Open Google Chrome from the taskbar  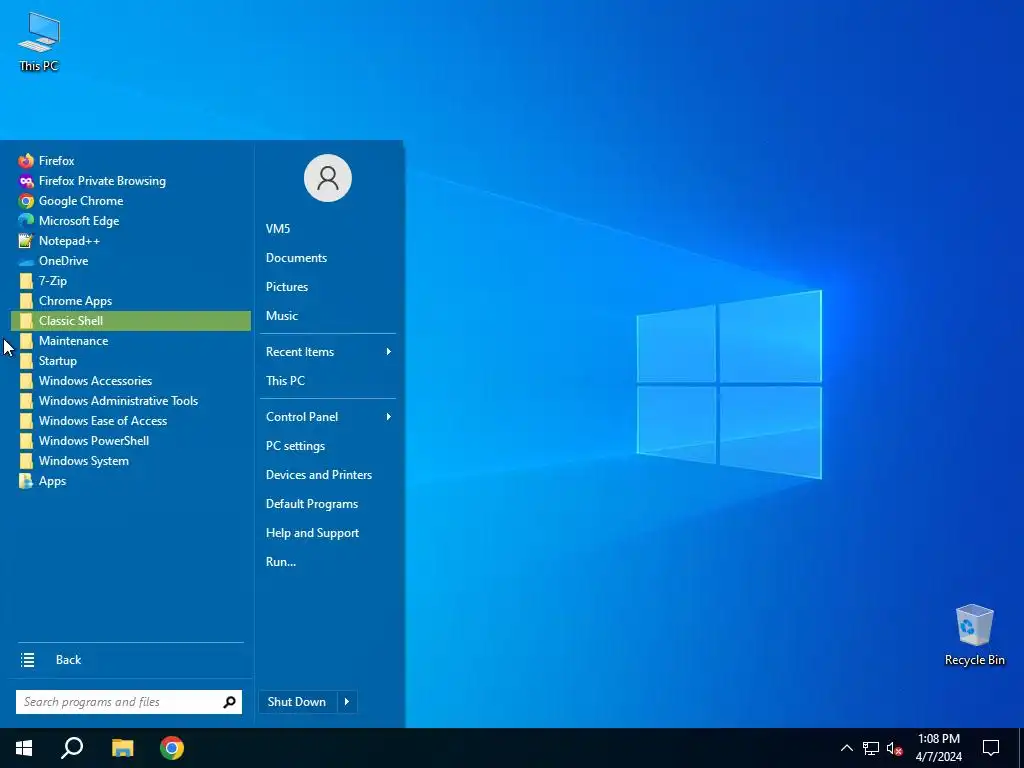coord(172,748)
